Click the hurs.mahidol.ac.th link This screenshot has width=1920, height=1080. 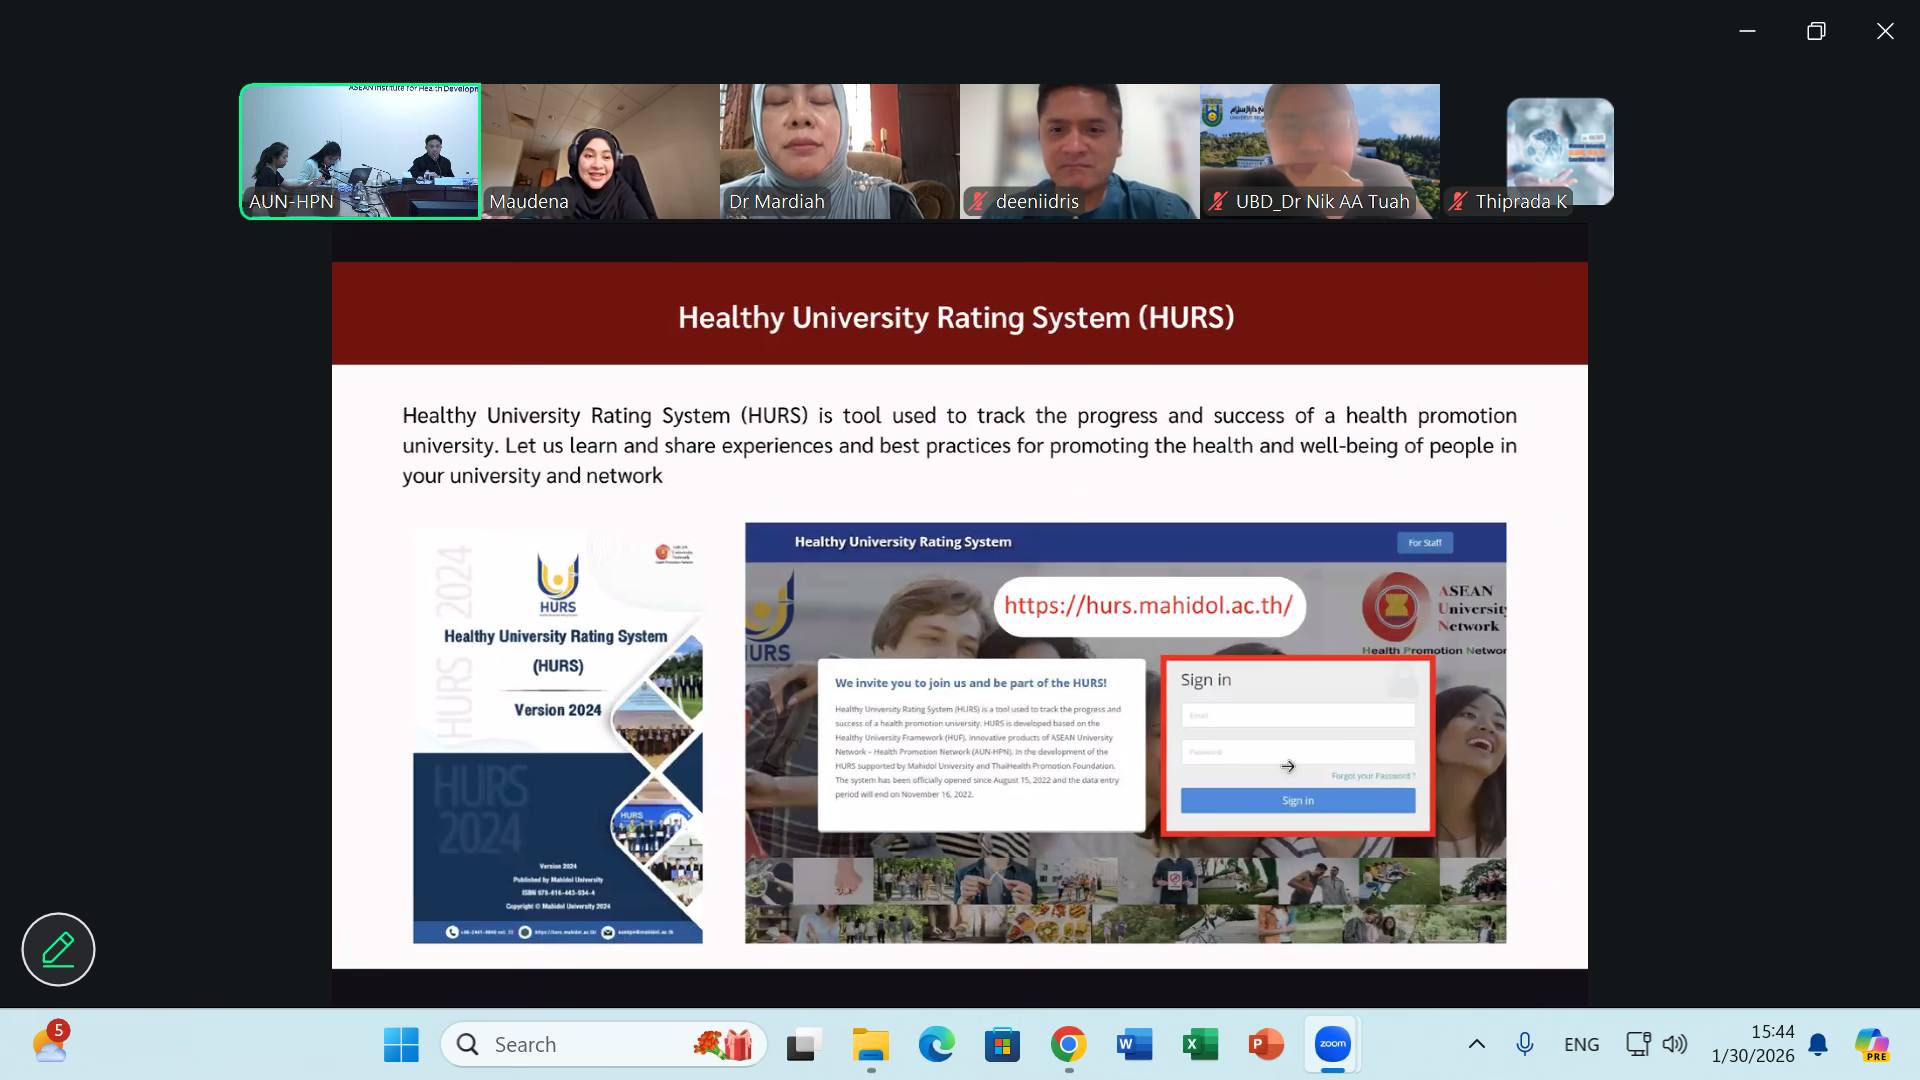pyautogui.click(x=1149, y=607)
